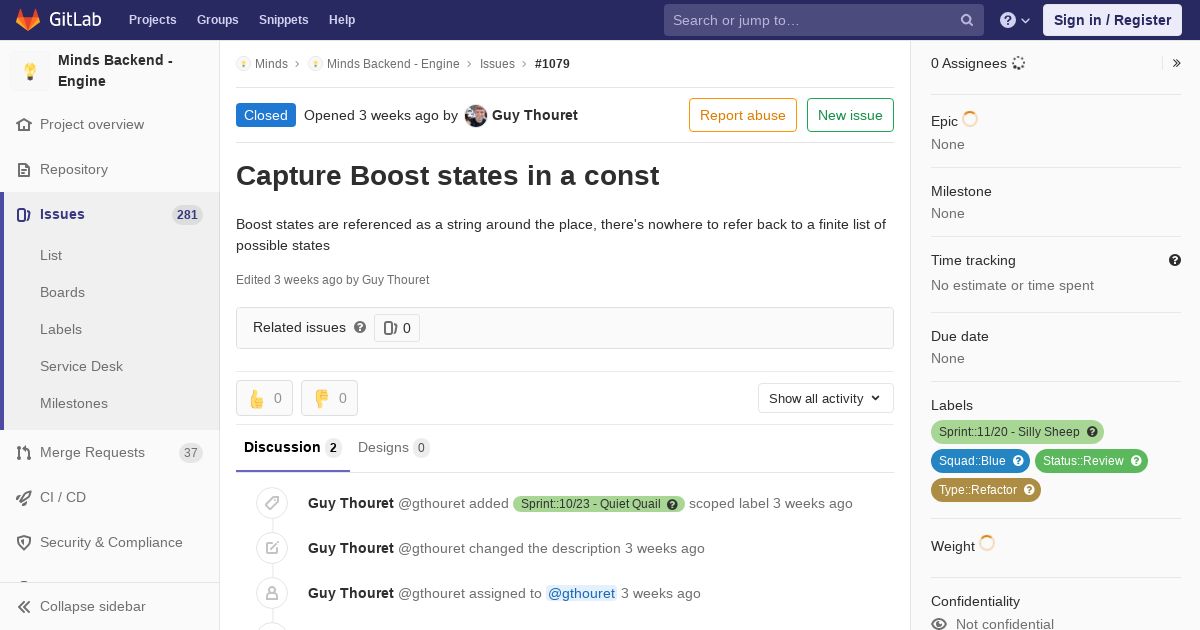
Task: Open the Guy Thouret author link
Action: click(x=535, y=115)
